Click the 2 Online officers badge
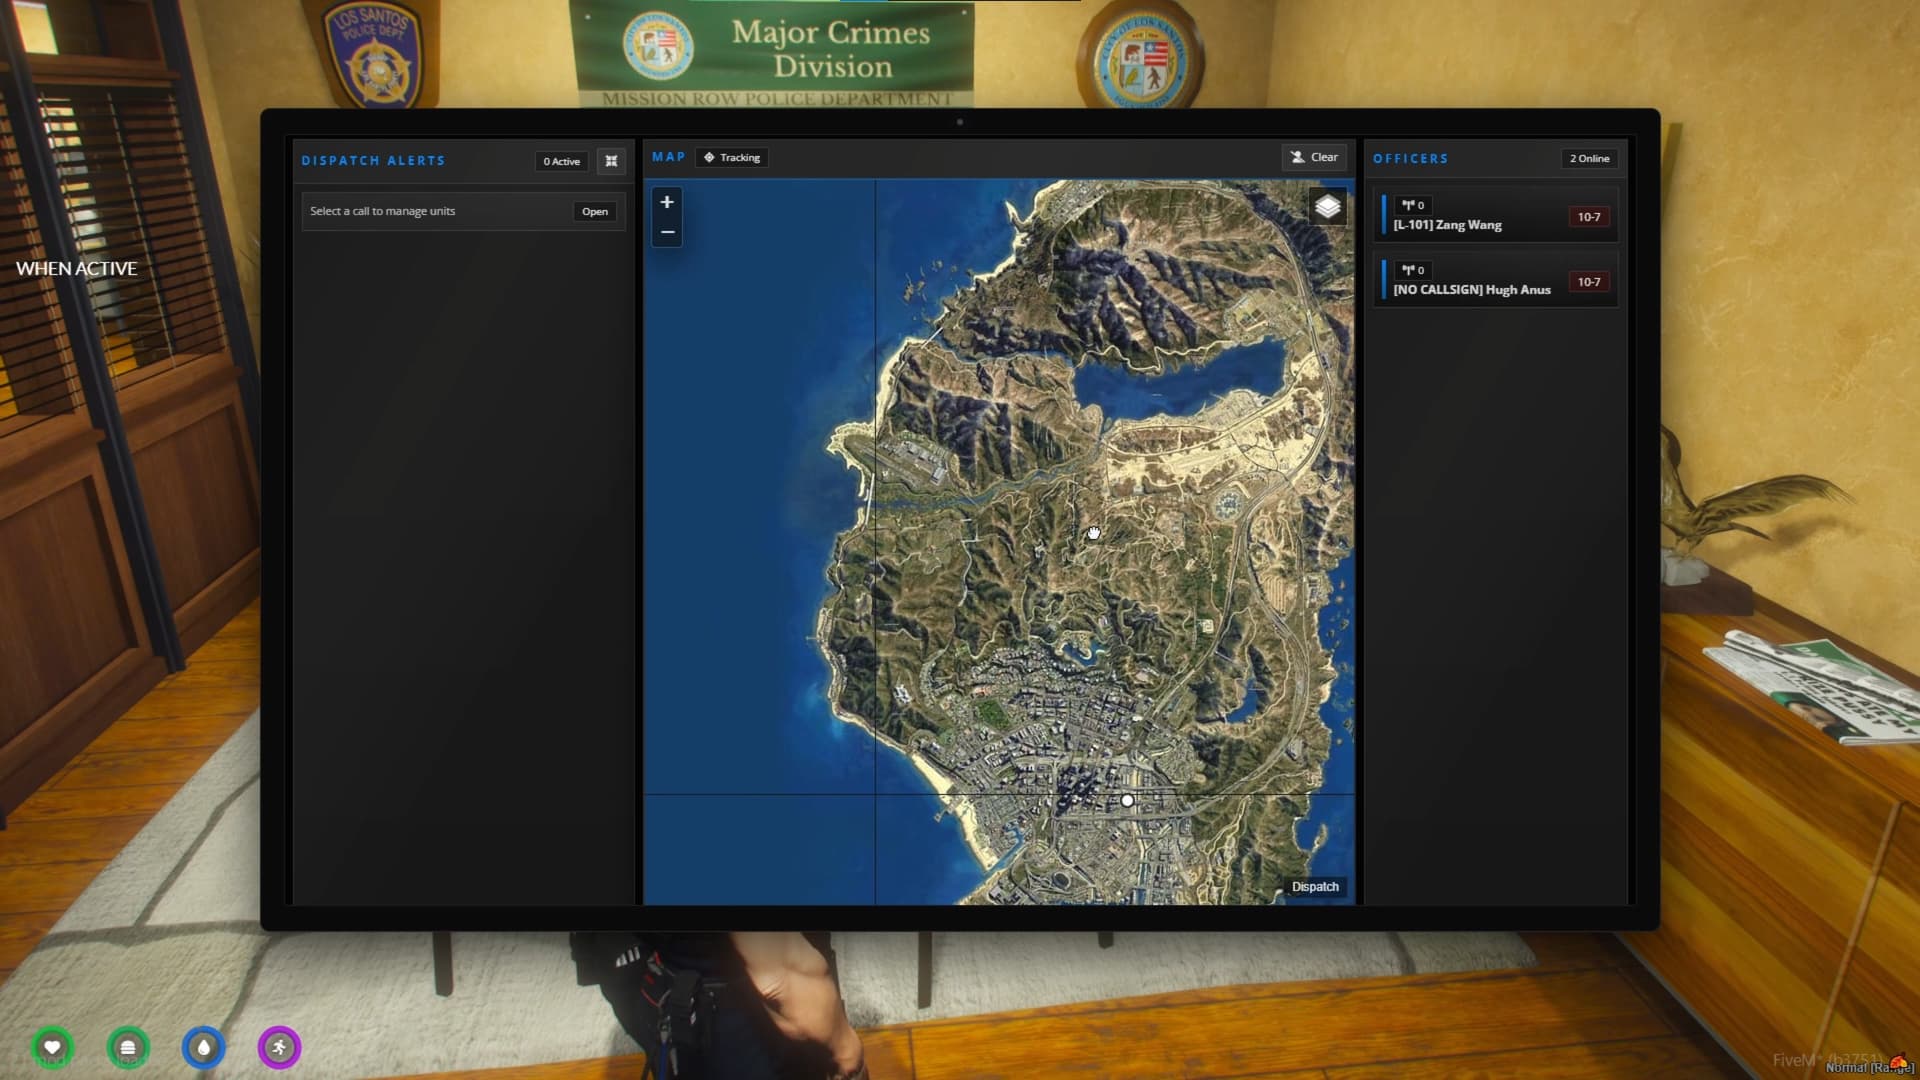This screenshot has width=1920, height=1080. pyautogui.click(x=1589, y=159)
